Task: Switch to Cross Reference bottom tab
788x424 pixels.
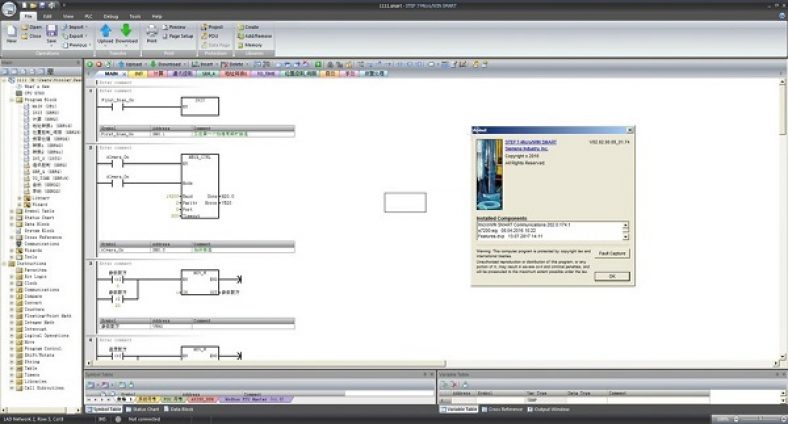Action: tap(503, 409)
